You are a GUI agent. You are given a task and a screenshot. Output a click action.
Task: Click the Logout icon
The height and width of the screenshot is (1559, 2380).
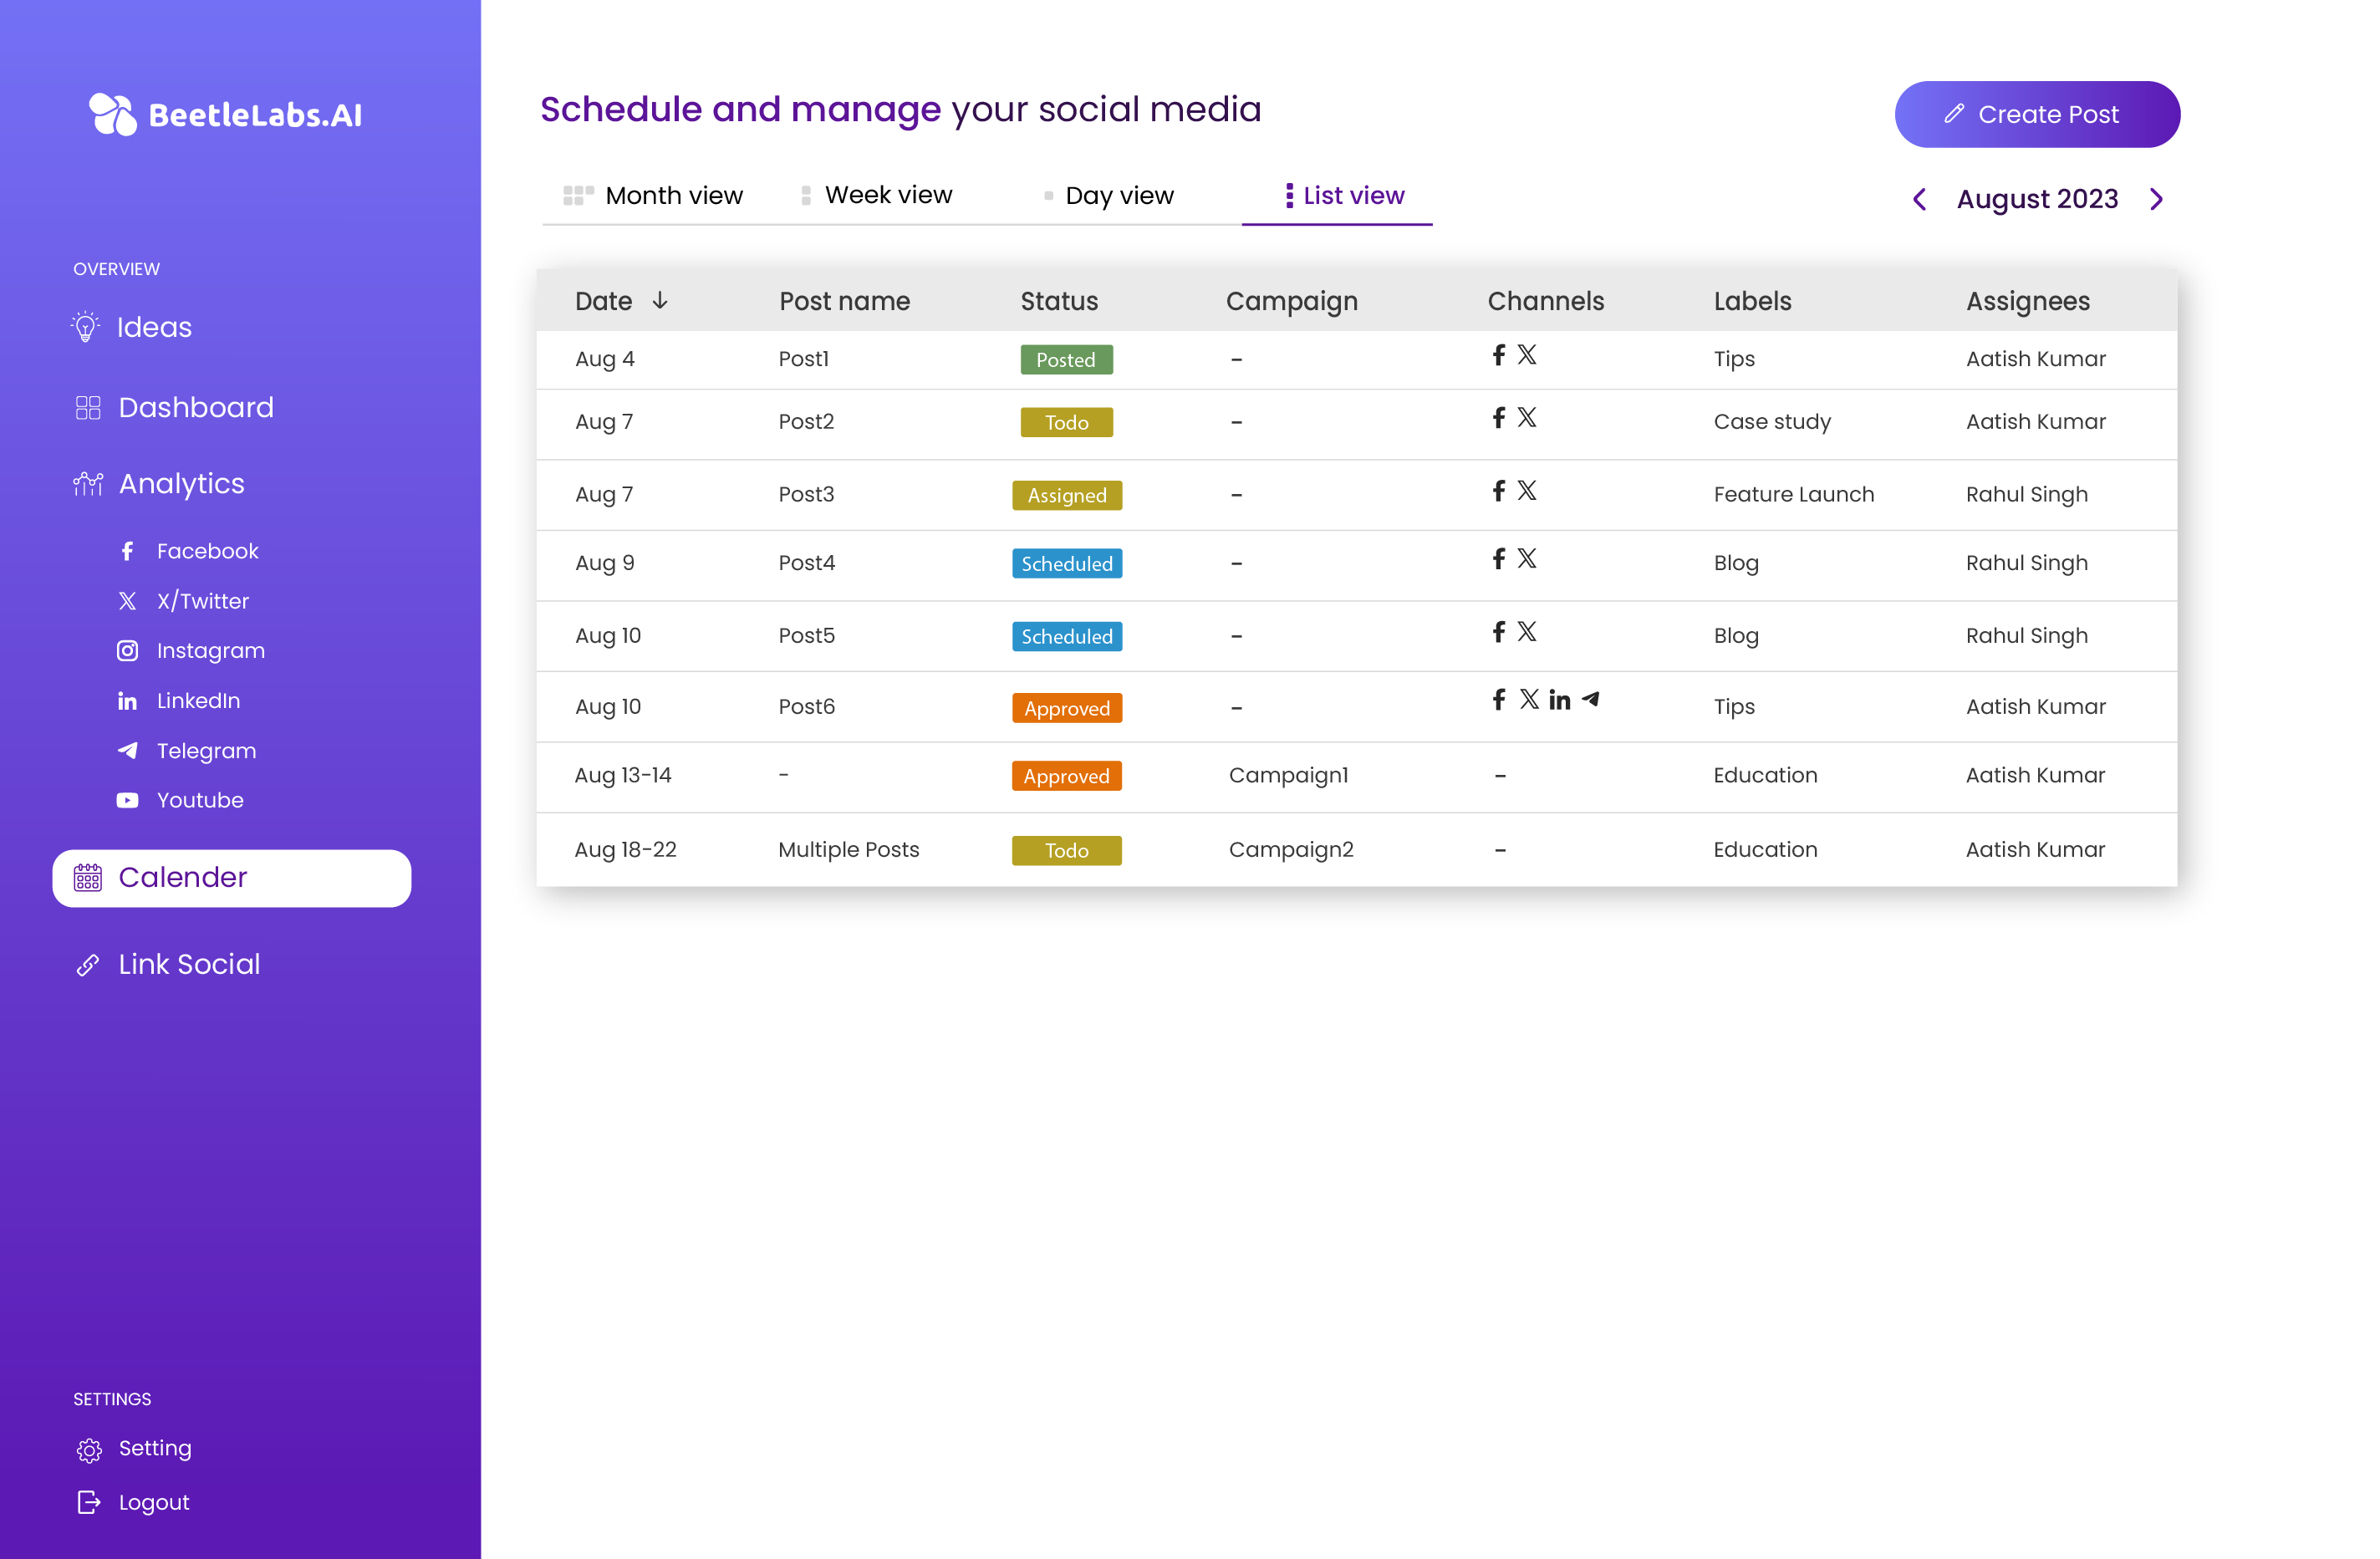(x=89, y=1502)
